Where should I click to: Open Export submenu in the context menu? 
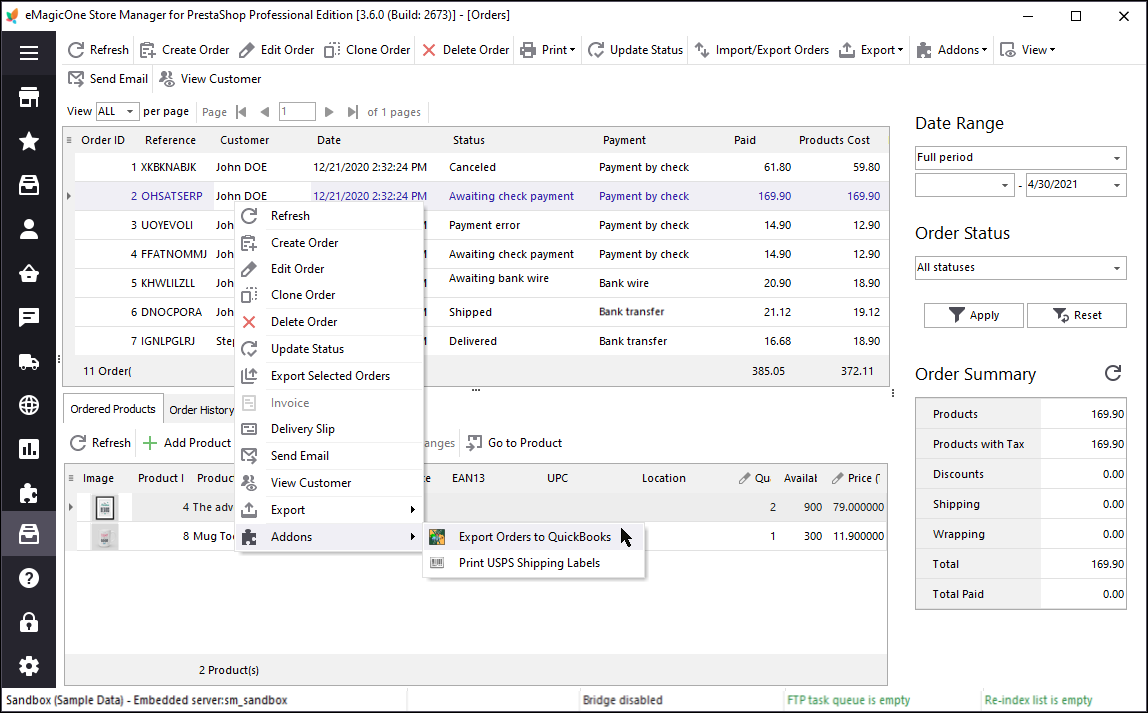click(329, 510)
